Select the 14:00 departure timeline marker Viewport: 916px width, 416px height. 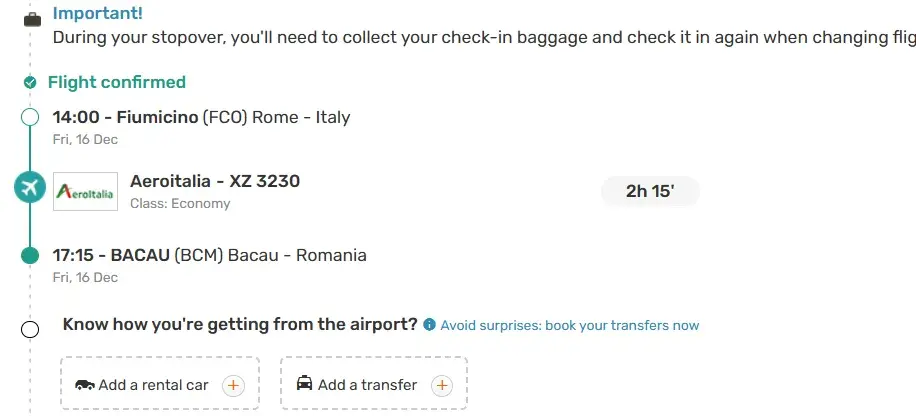coord(30,118)
